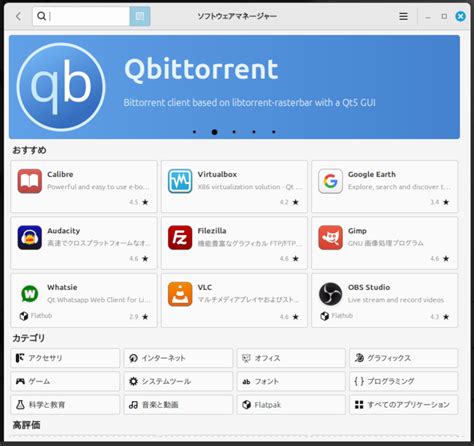Click the フォント category ab icon
This screenshot has height=446, width=474.
point(246,382)
